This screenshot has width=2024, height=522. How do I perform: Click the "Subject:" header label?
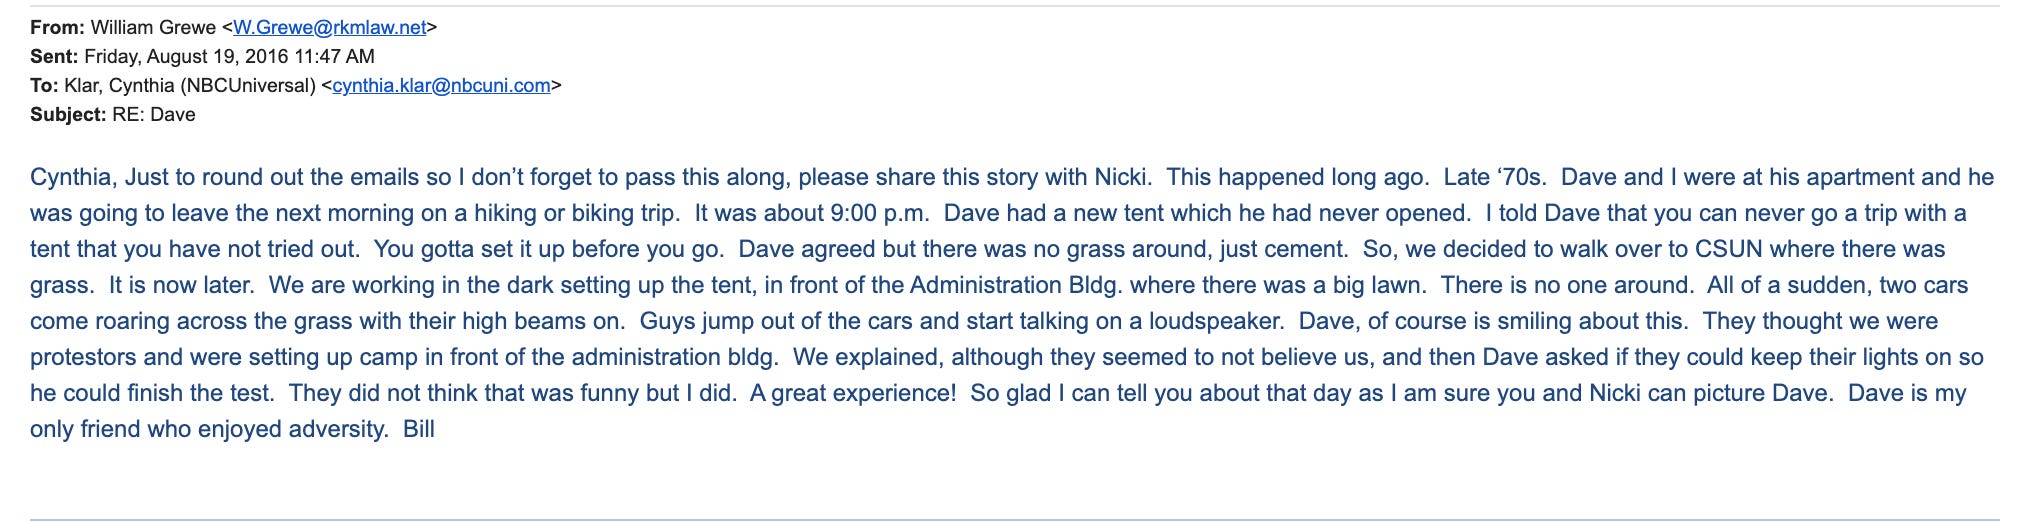click(68, 115)
